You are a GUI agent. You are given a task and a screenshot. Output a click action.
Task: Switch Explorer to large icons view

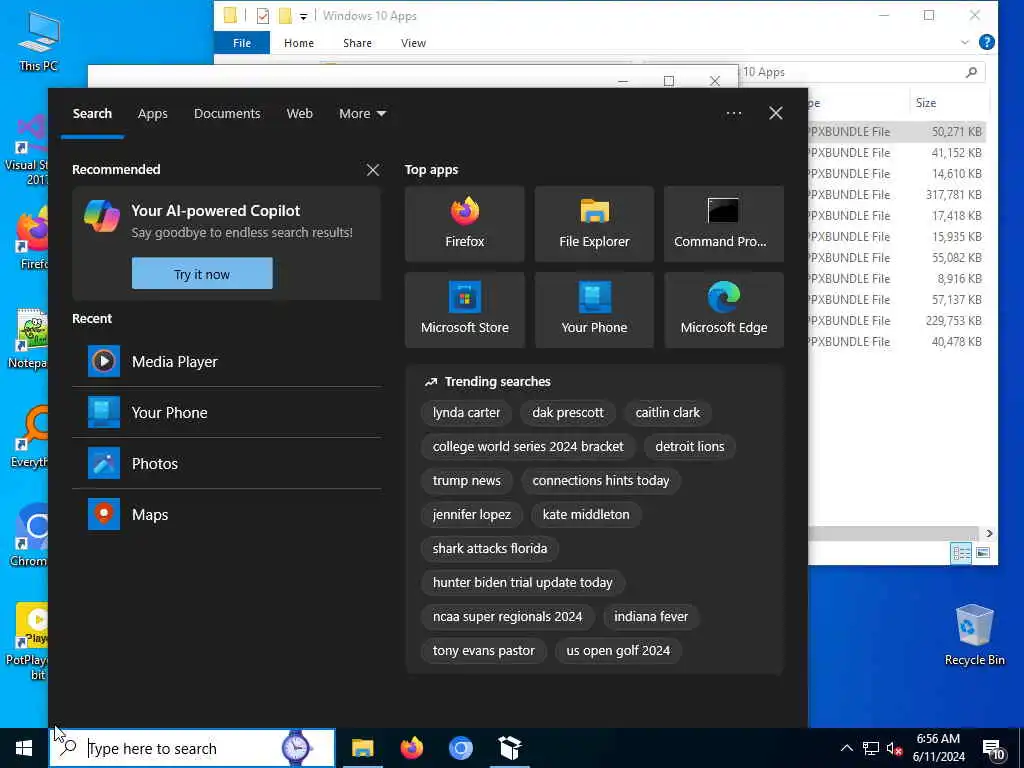tap(982, 553)
